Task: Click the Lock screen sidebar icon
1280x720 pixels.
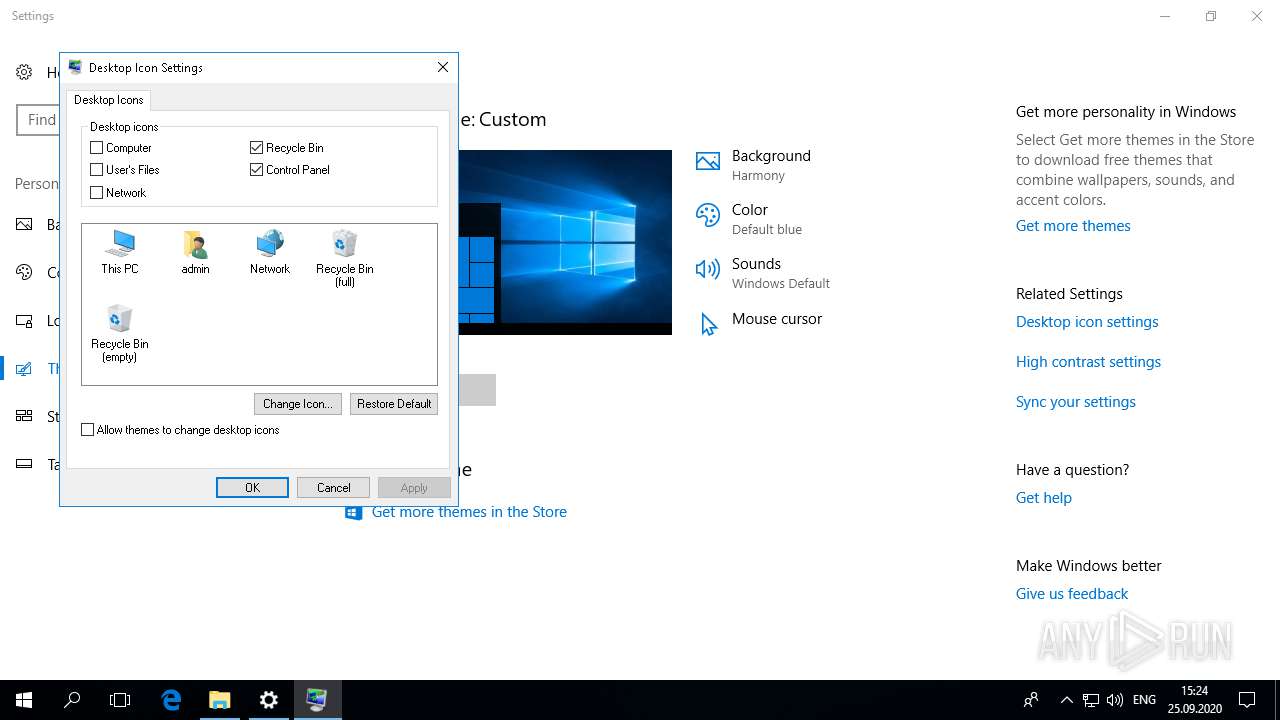Action: 24,320
